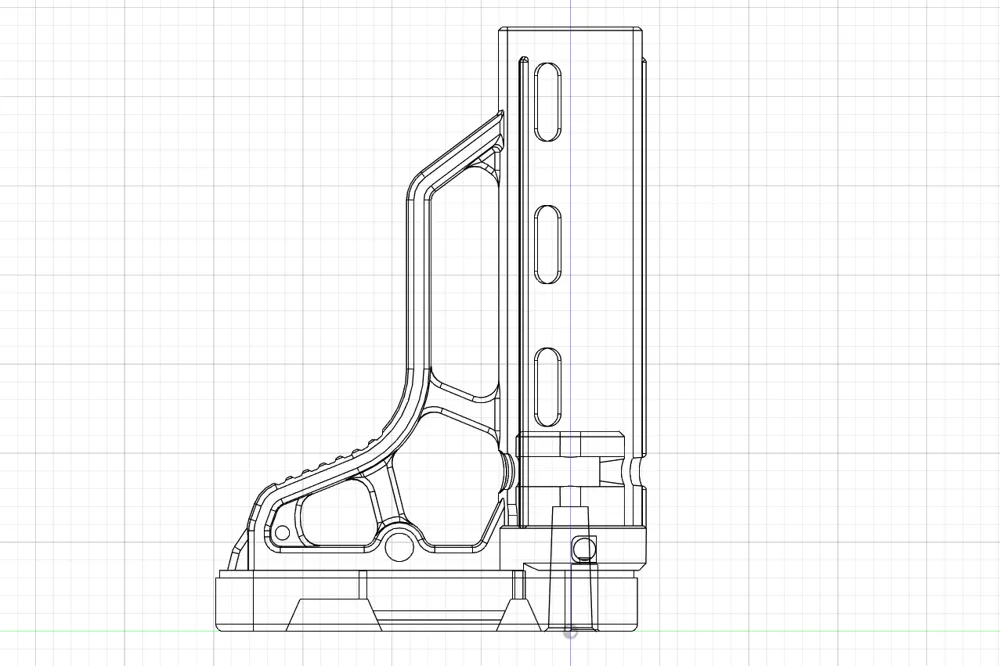
Task: Select the small circular hole at lower left
Action: pyautogui.click(x=282, y=530)
